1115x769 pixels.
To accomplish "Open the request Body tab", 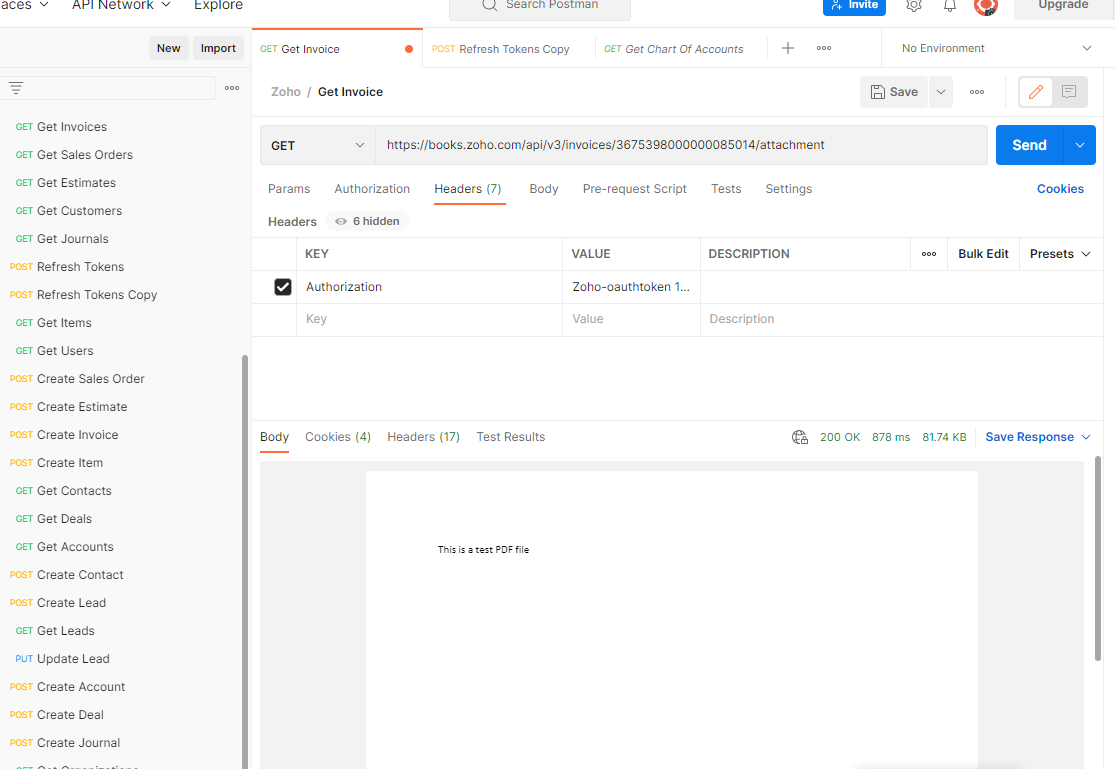I will [x=544, y=189].
